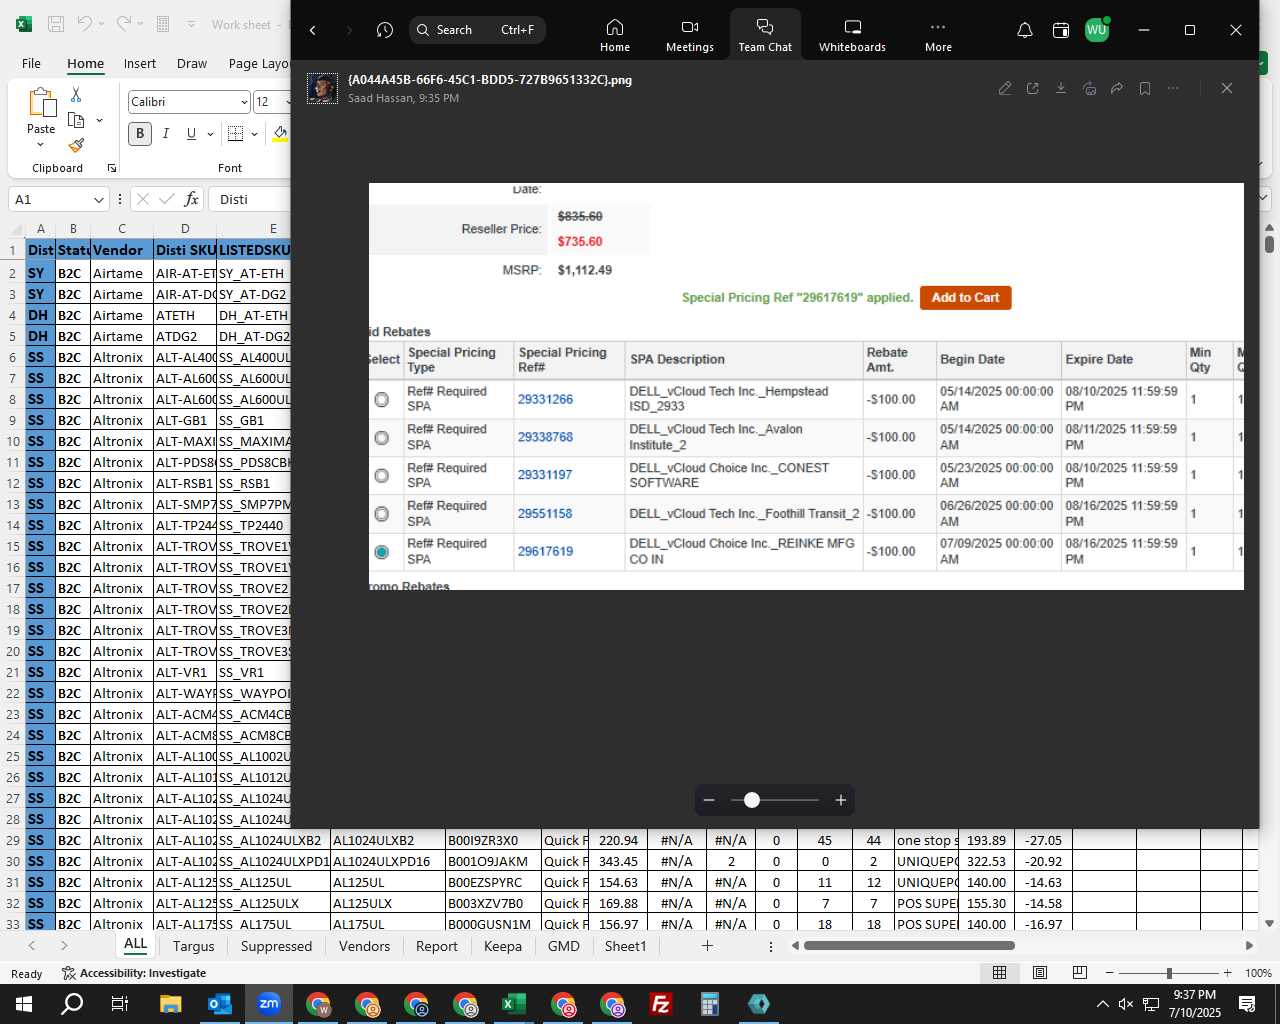Open Special Pricing Ref 29617619 link

point(545,551)
